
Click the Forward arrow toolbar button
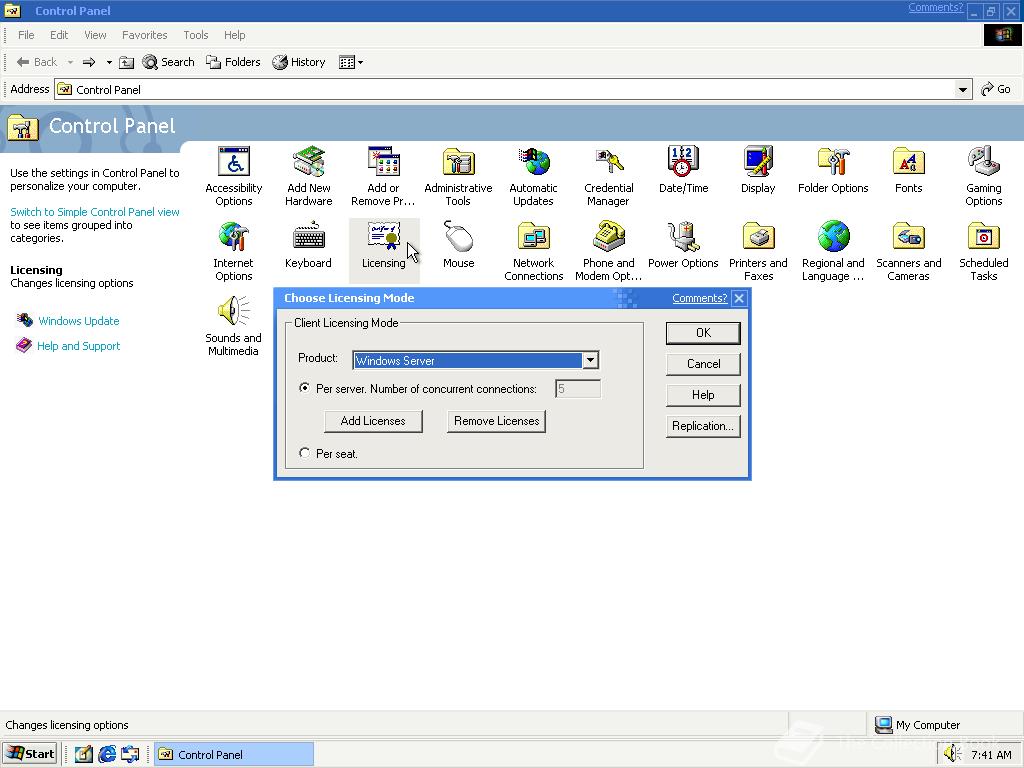(89, 62)
